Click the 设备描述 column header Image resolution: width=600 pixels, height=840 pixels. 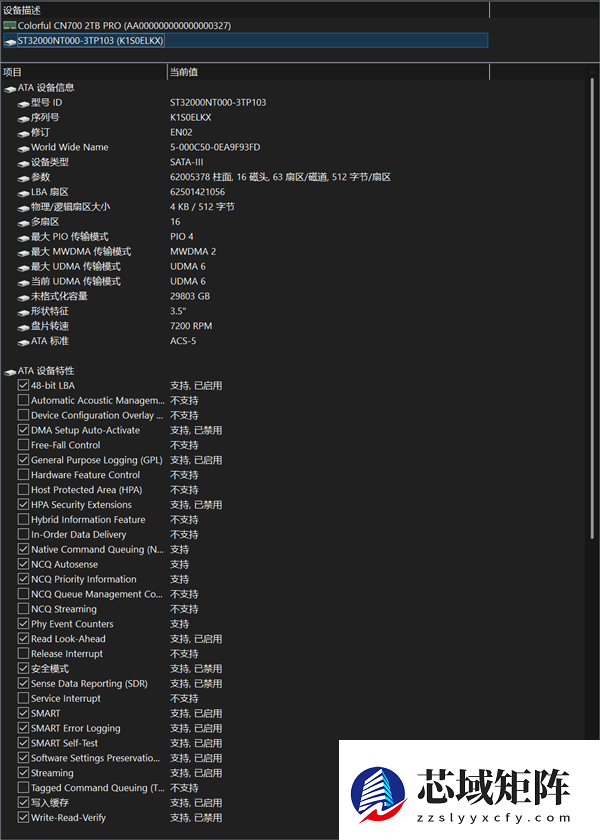pos(245,10)
